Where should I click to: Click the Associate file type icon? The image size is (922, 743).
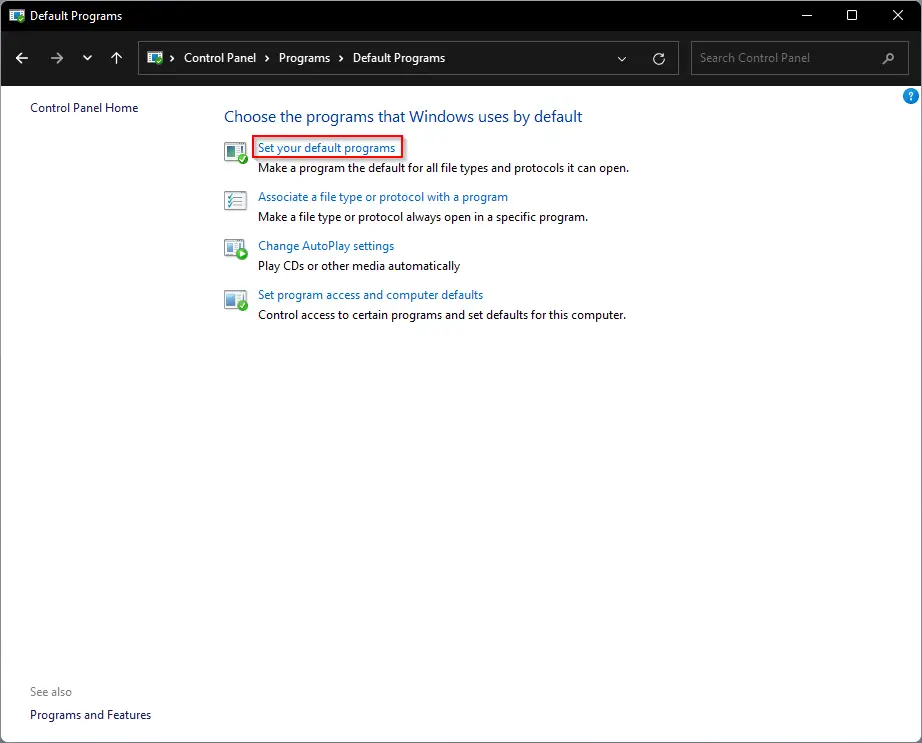(235, 200)
